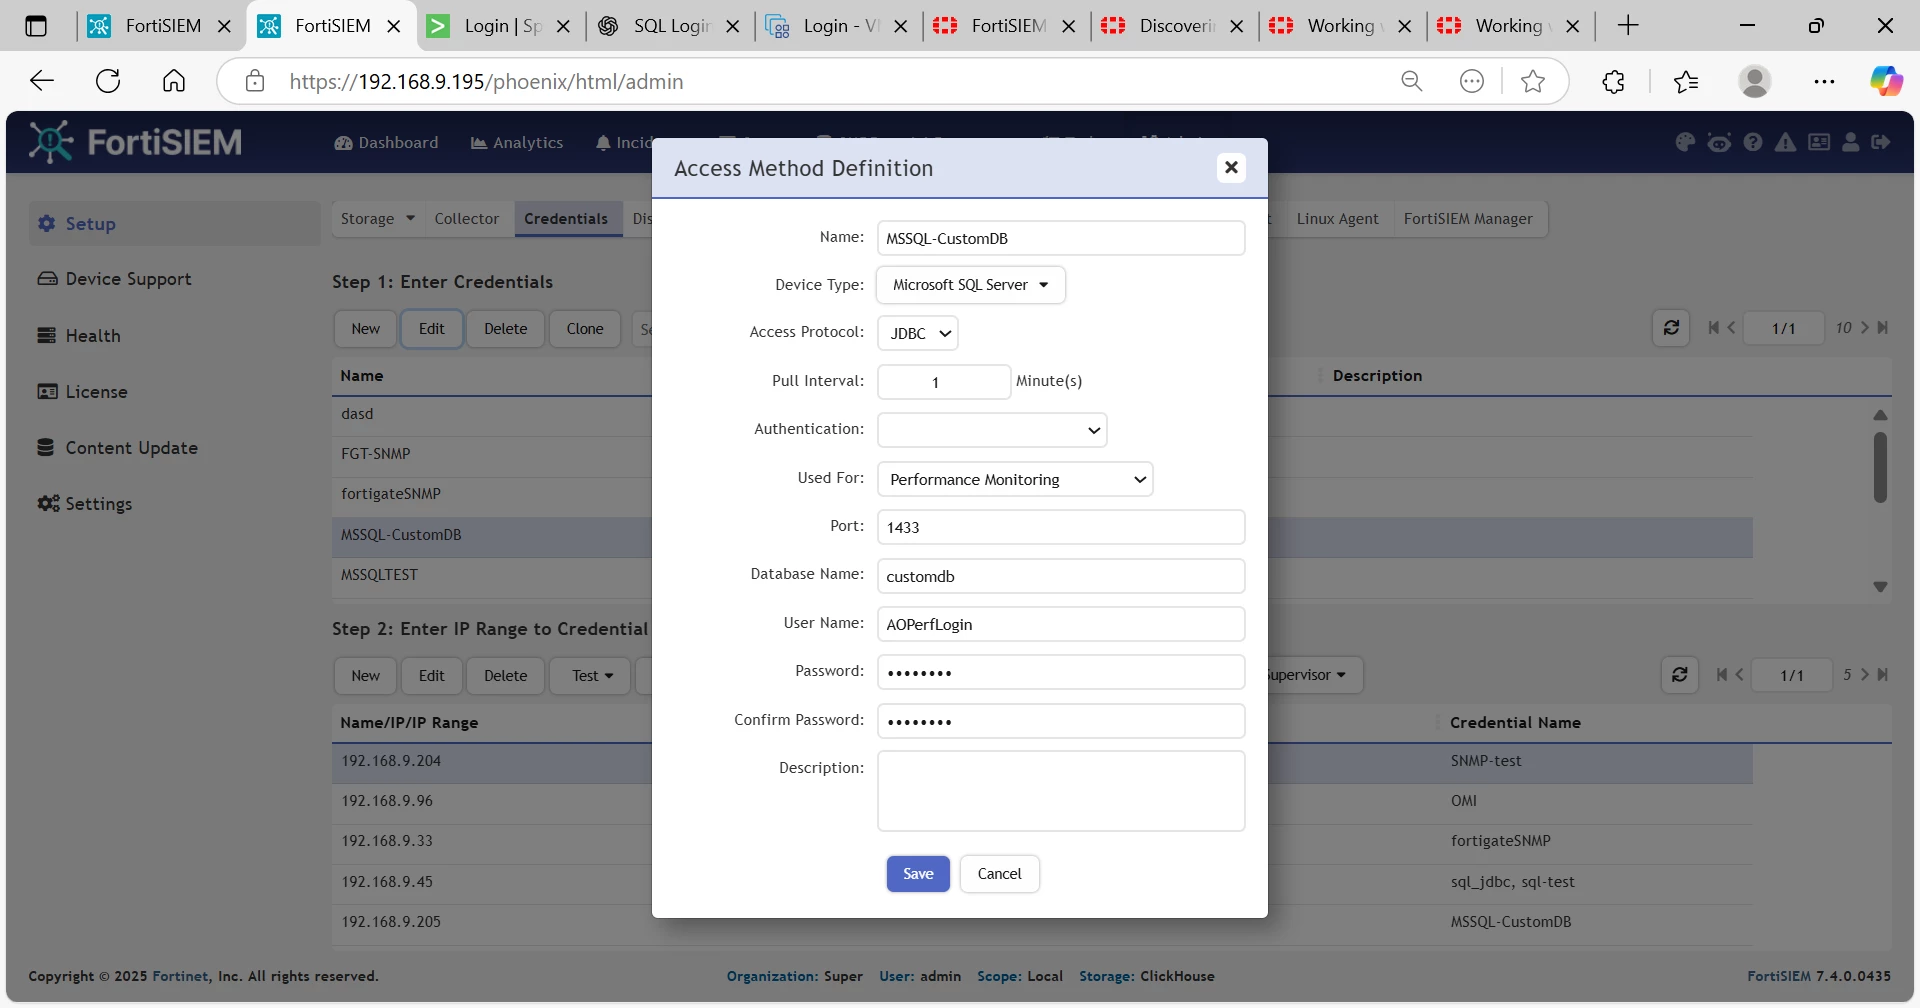1920x1008 pixels.
Task: Go to first page of credentials table
Action: (1714, 328)
